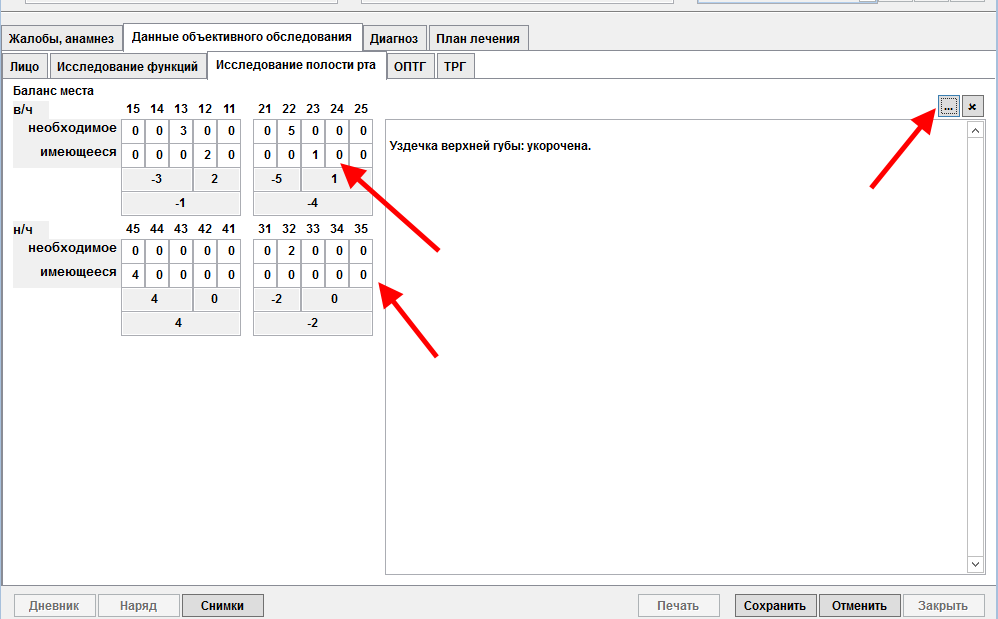Go to the Исследование функций sub-tab

[x=127, y=67]
